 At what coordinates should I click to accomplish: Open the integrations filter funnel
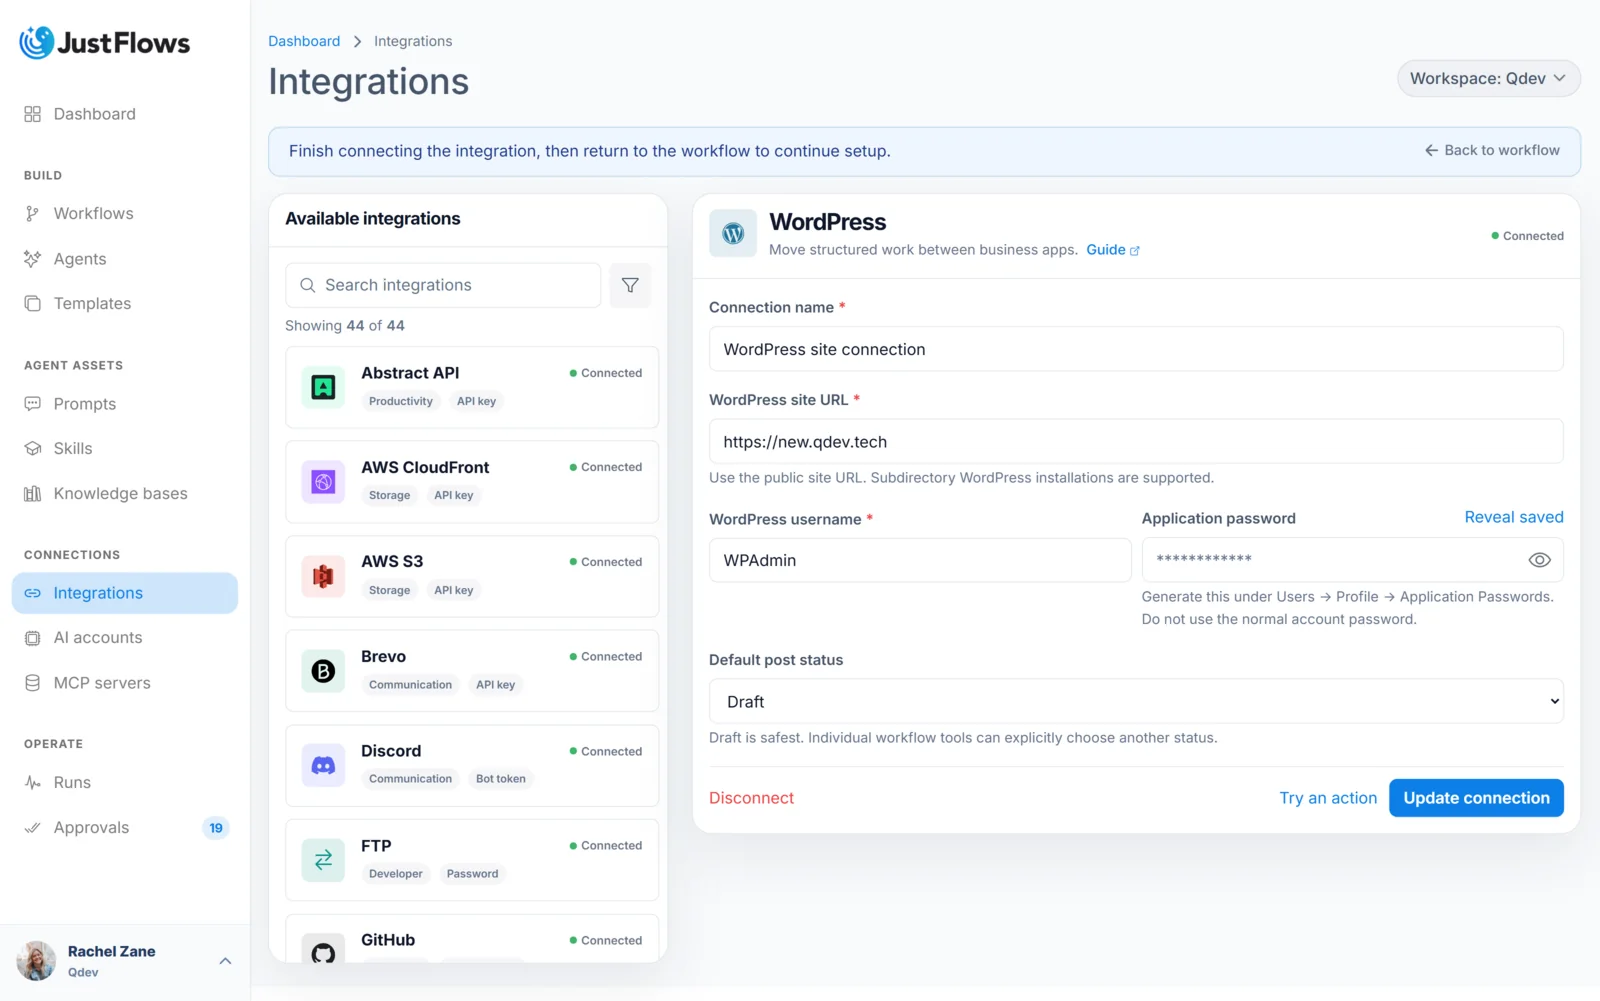click(630, 285)
